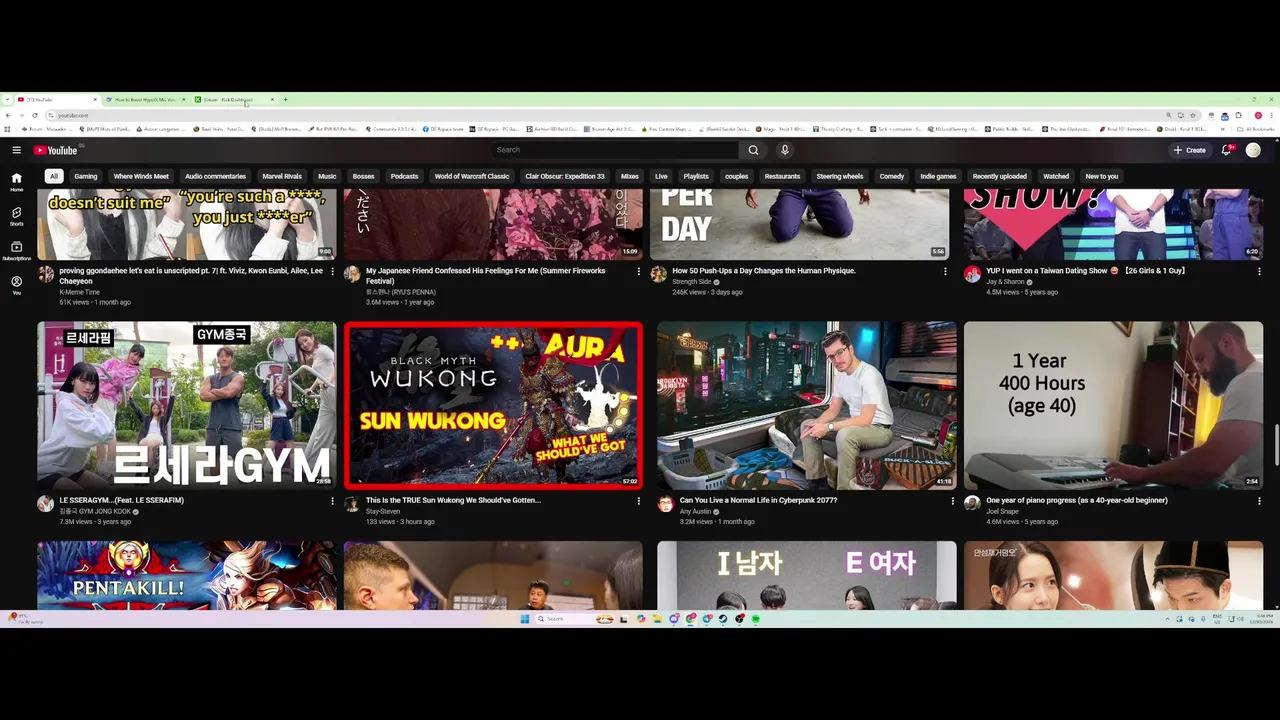Viewport: 1280px width, 720px height.
Task: Open options menu for LE SSERAGYM video
Action: click(332, 500)
